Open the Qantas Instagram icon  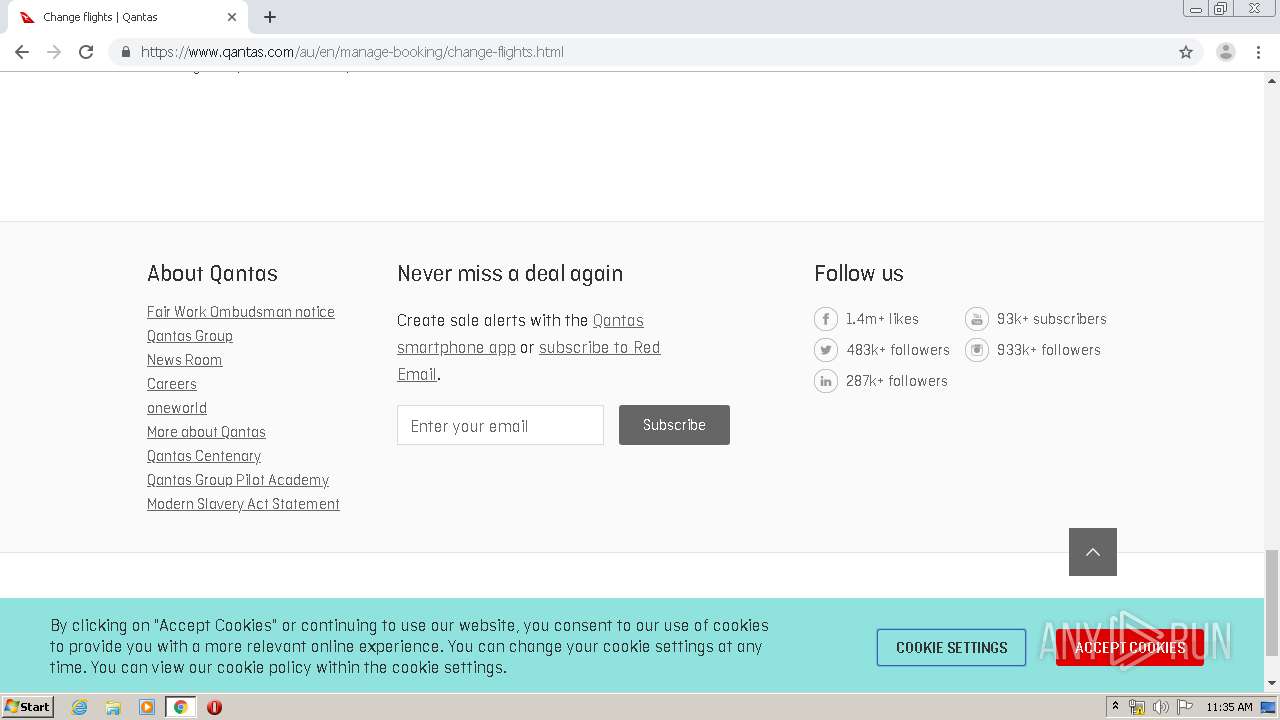point(976,350)
